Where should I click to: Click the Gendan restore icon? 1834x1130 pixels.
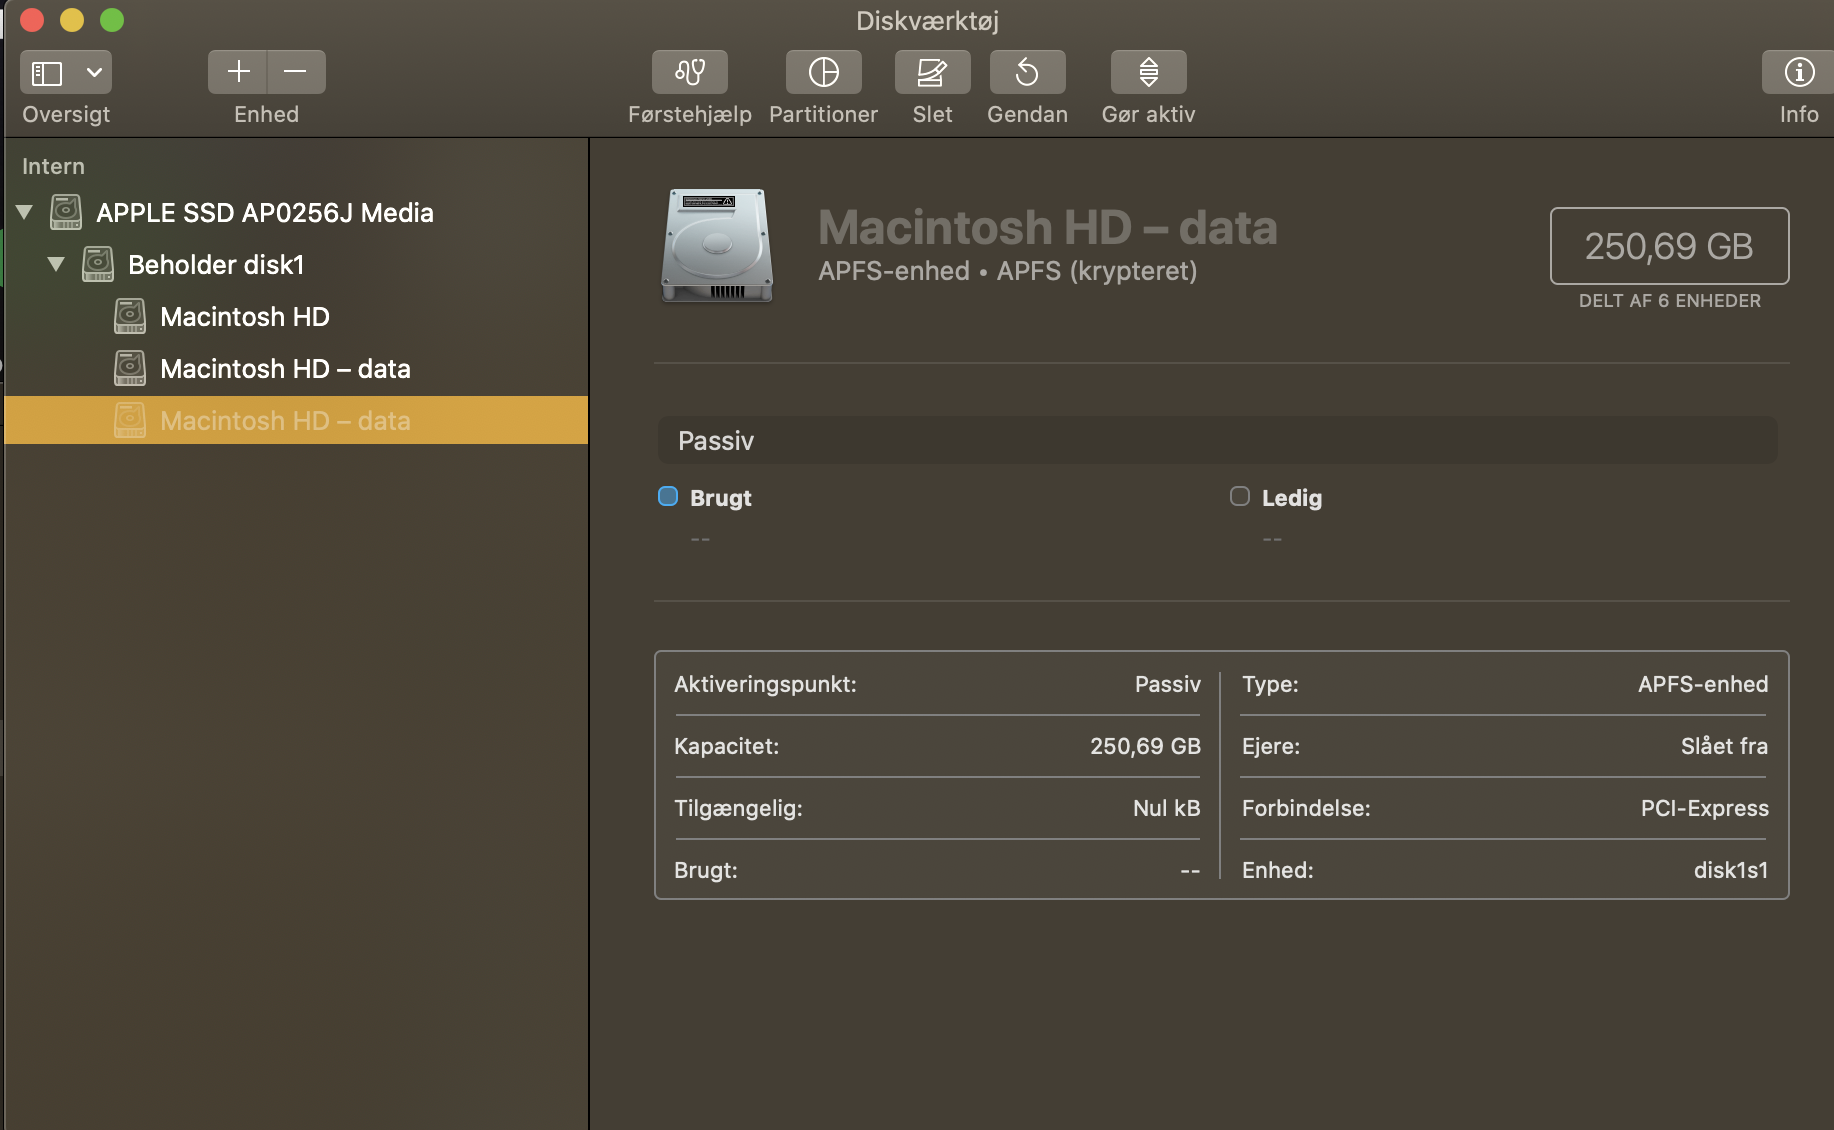pyautogui.click(x=1027, y=72)
